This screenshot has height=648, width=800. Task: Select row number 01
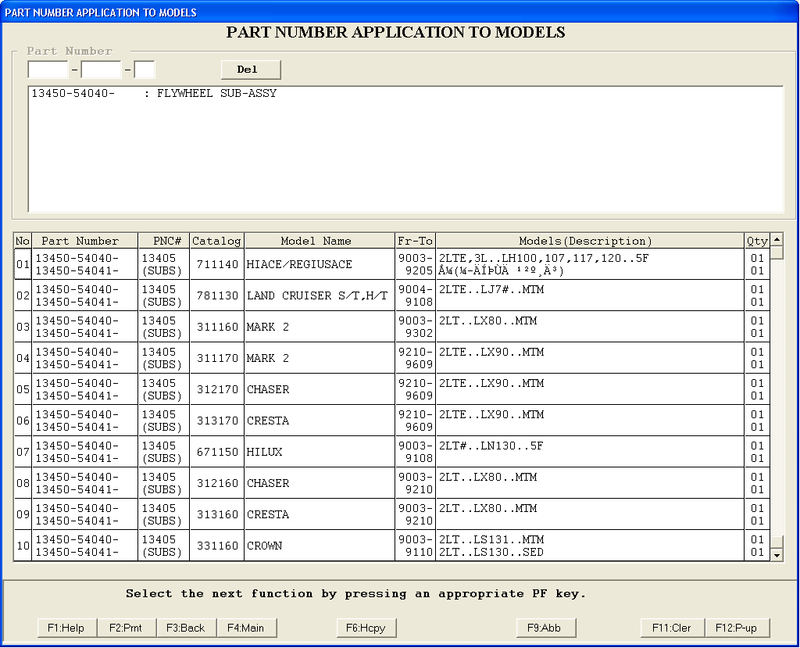point(22,264)
